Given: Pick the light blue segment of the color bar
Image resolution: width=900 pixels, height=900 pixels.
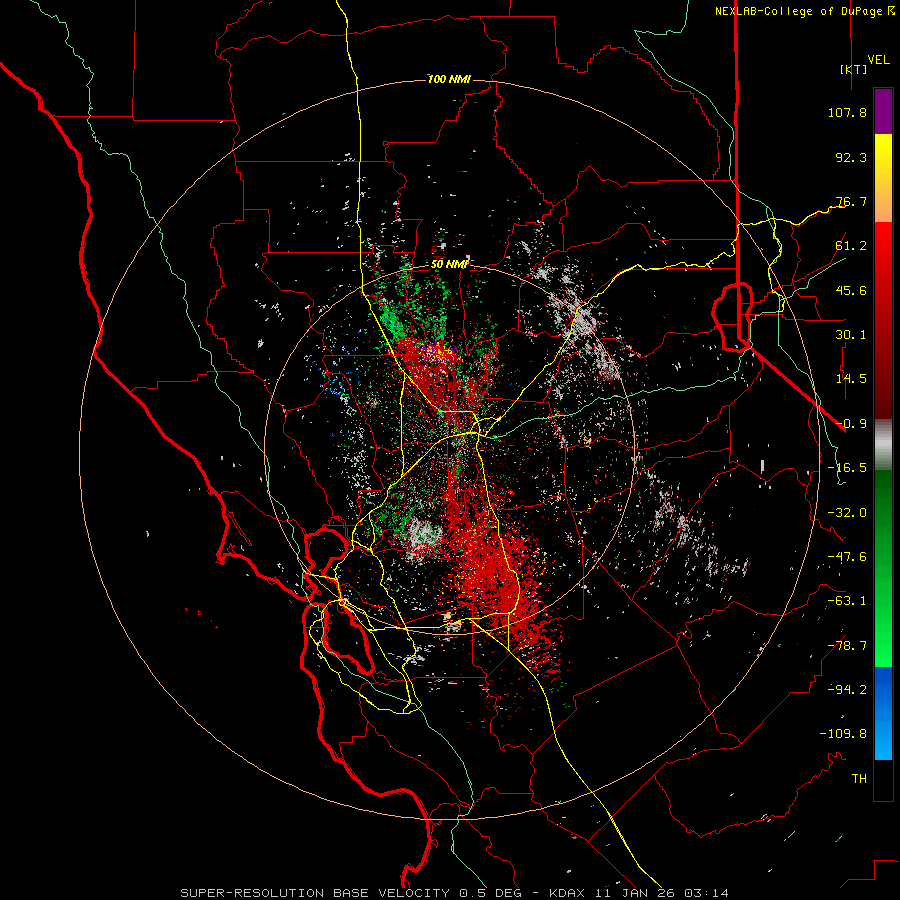Looking at the screenshot, I should pos(883,738).
